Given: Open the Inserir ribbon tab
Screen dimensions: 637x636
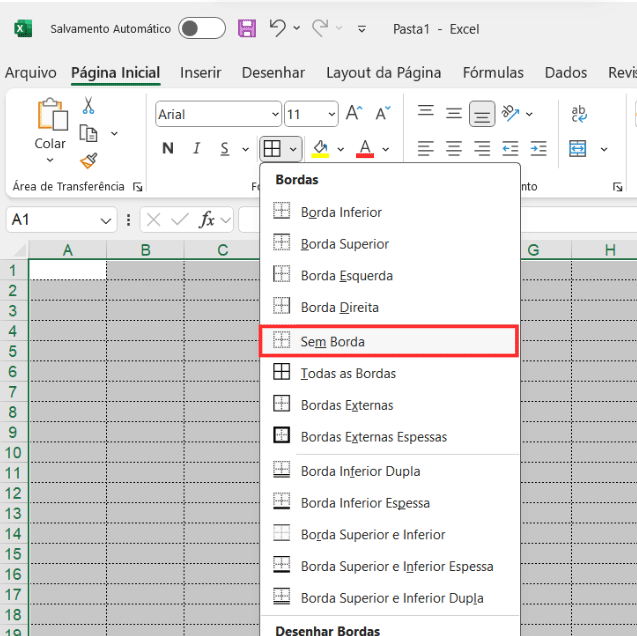Looking at the screenshot, I should coord(200,72).
